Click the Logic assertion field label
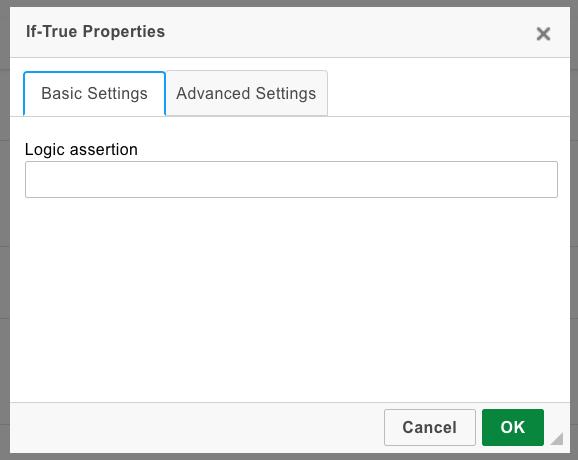578x460 pixels. tap(81, 149)
